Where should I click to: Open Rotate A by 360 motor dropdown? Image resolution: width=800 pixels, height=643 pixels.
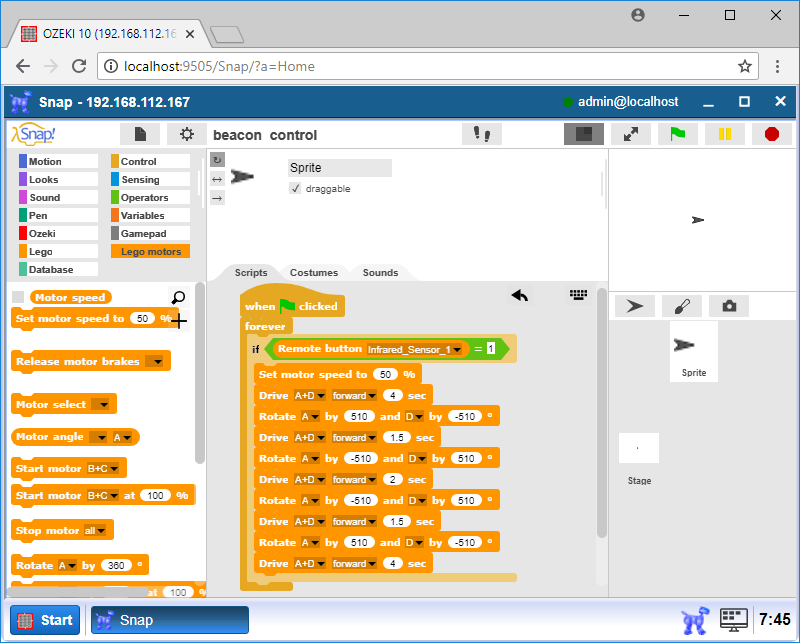tap(67, 565)
